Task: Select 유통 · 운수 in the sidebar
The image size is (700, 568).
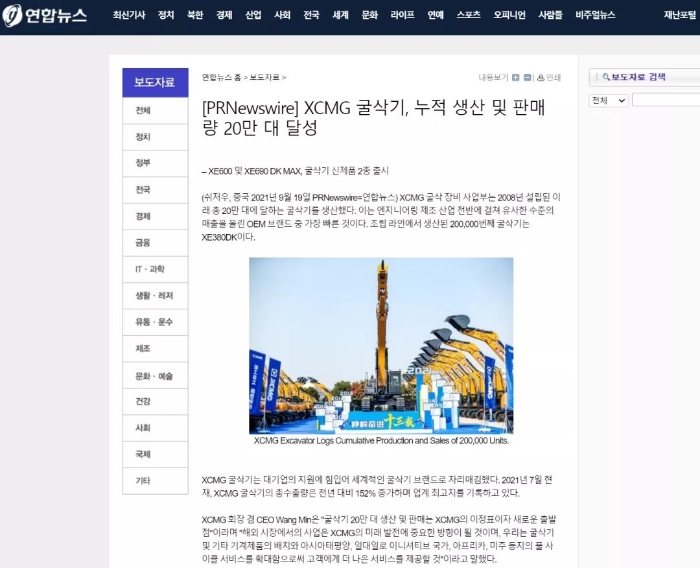Action: (x=155, y=322)
